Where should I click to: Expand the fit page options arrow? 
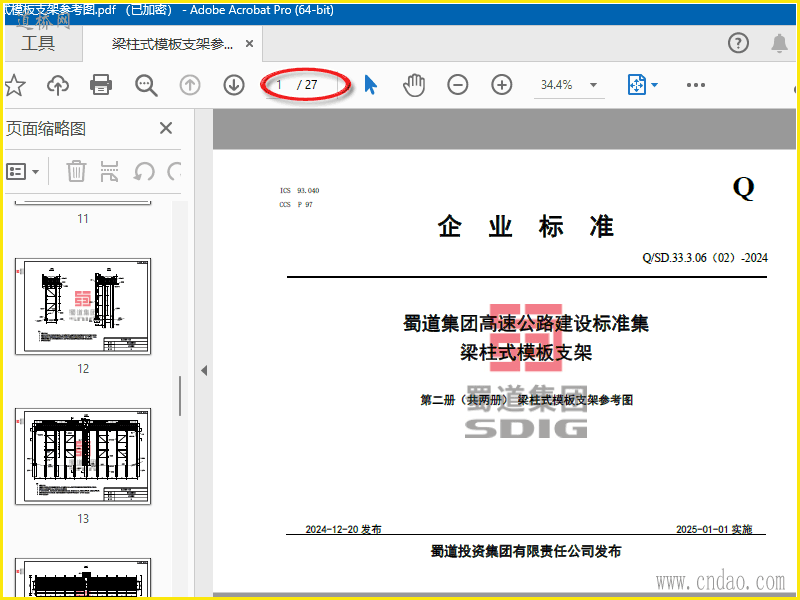point(655,85)
